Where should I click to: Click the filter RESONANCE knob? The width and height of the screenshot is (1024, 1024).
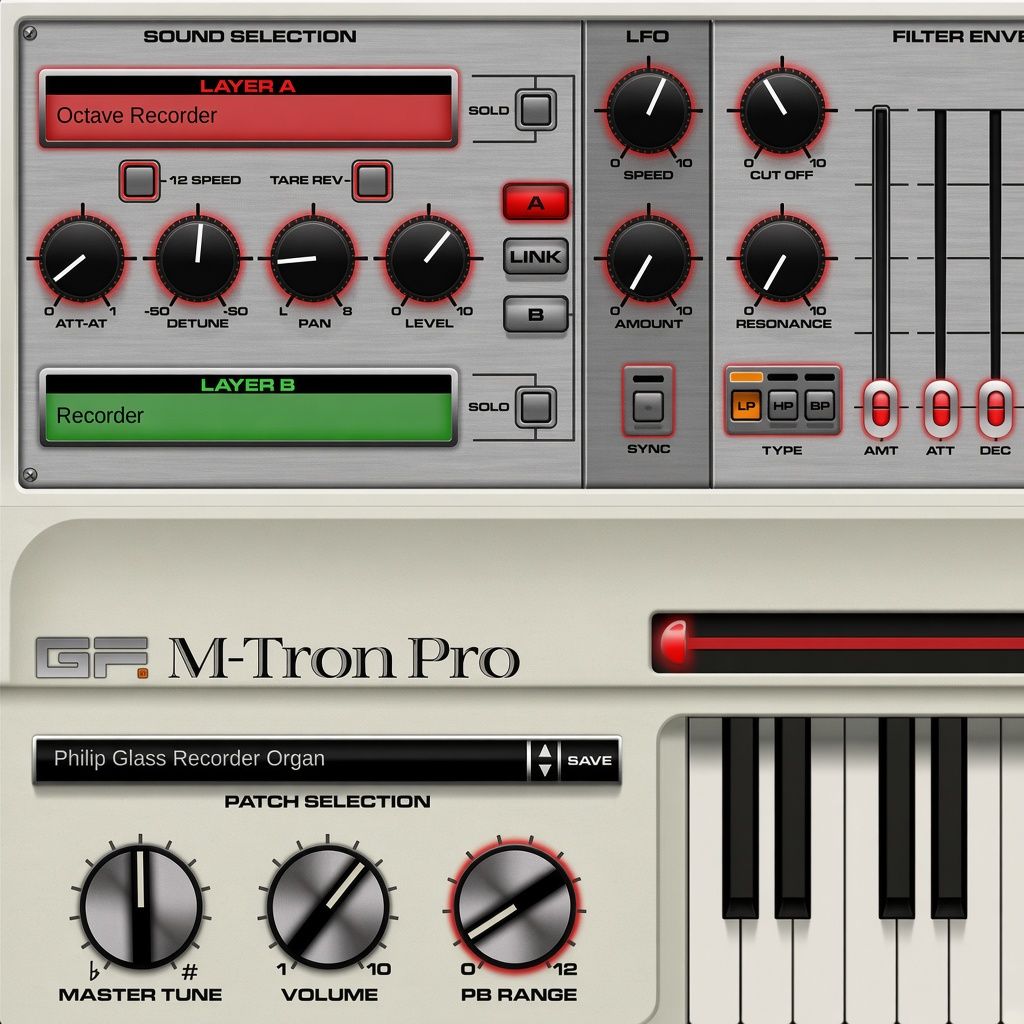(782, 259)
